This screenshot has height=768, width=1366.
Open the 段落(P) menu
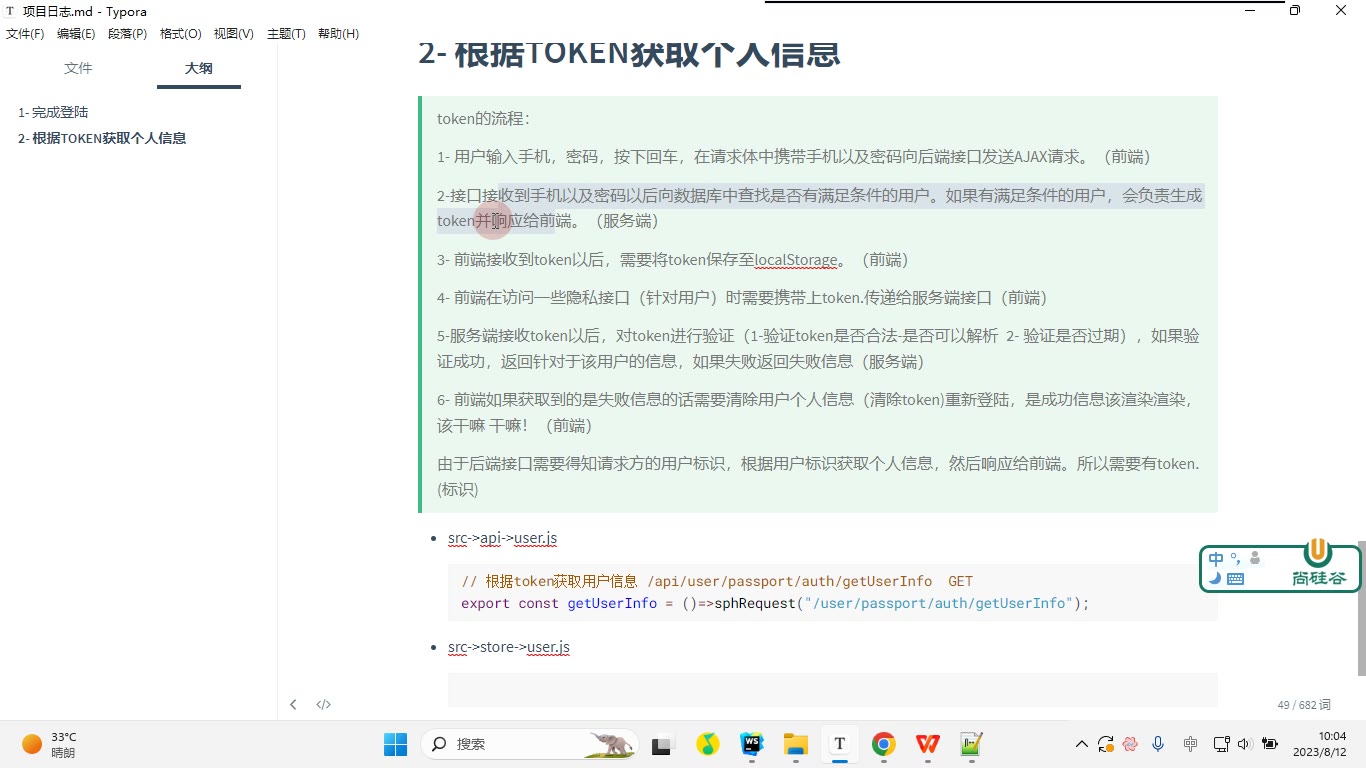(x=127, y=34)
